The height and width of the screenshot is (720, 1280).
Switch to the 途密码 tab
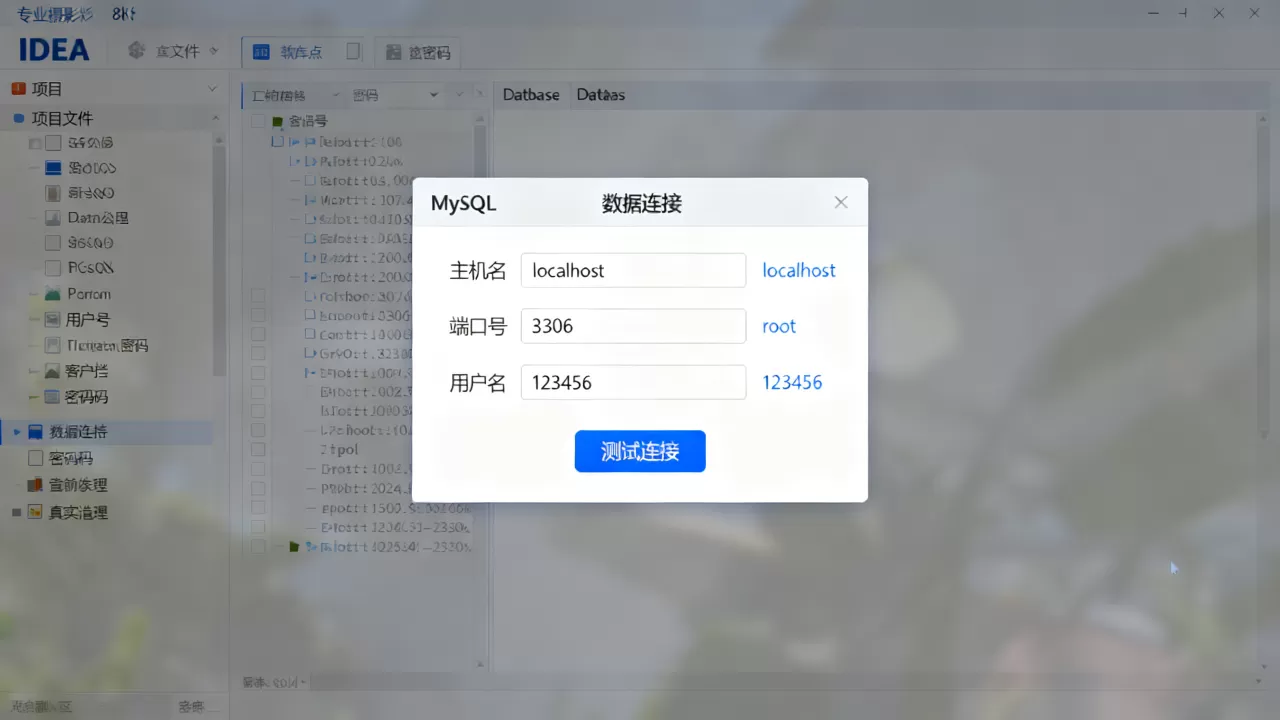[x=418, y=52]
